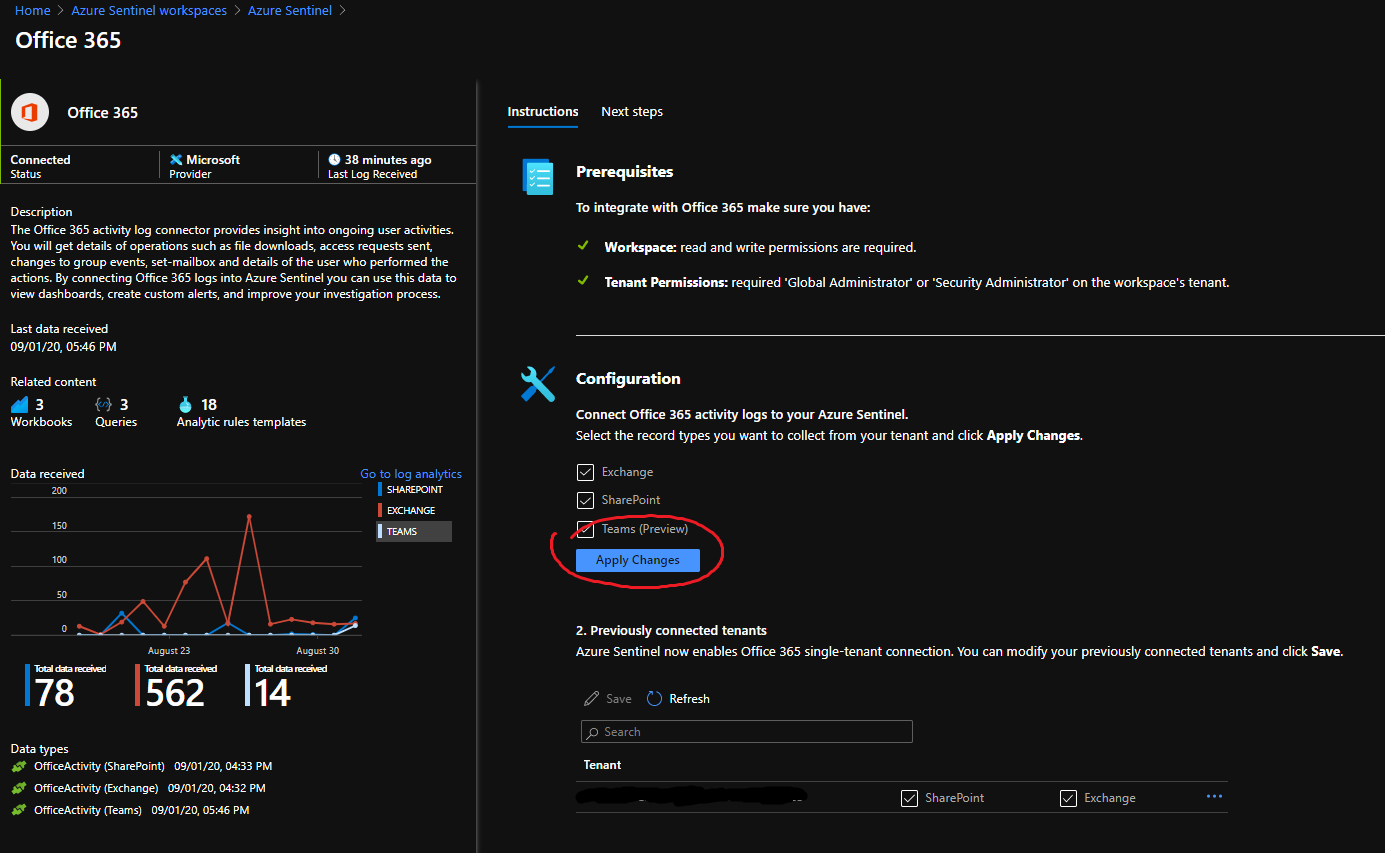Click the Workspace prerequisite green checkmark
Image resolution: width=1385 pixels, height=853 pixels.
(583, 245)
